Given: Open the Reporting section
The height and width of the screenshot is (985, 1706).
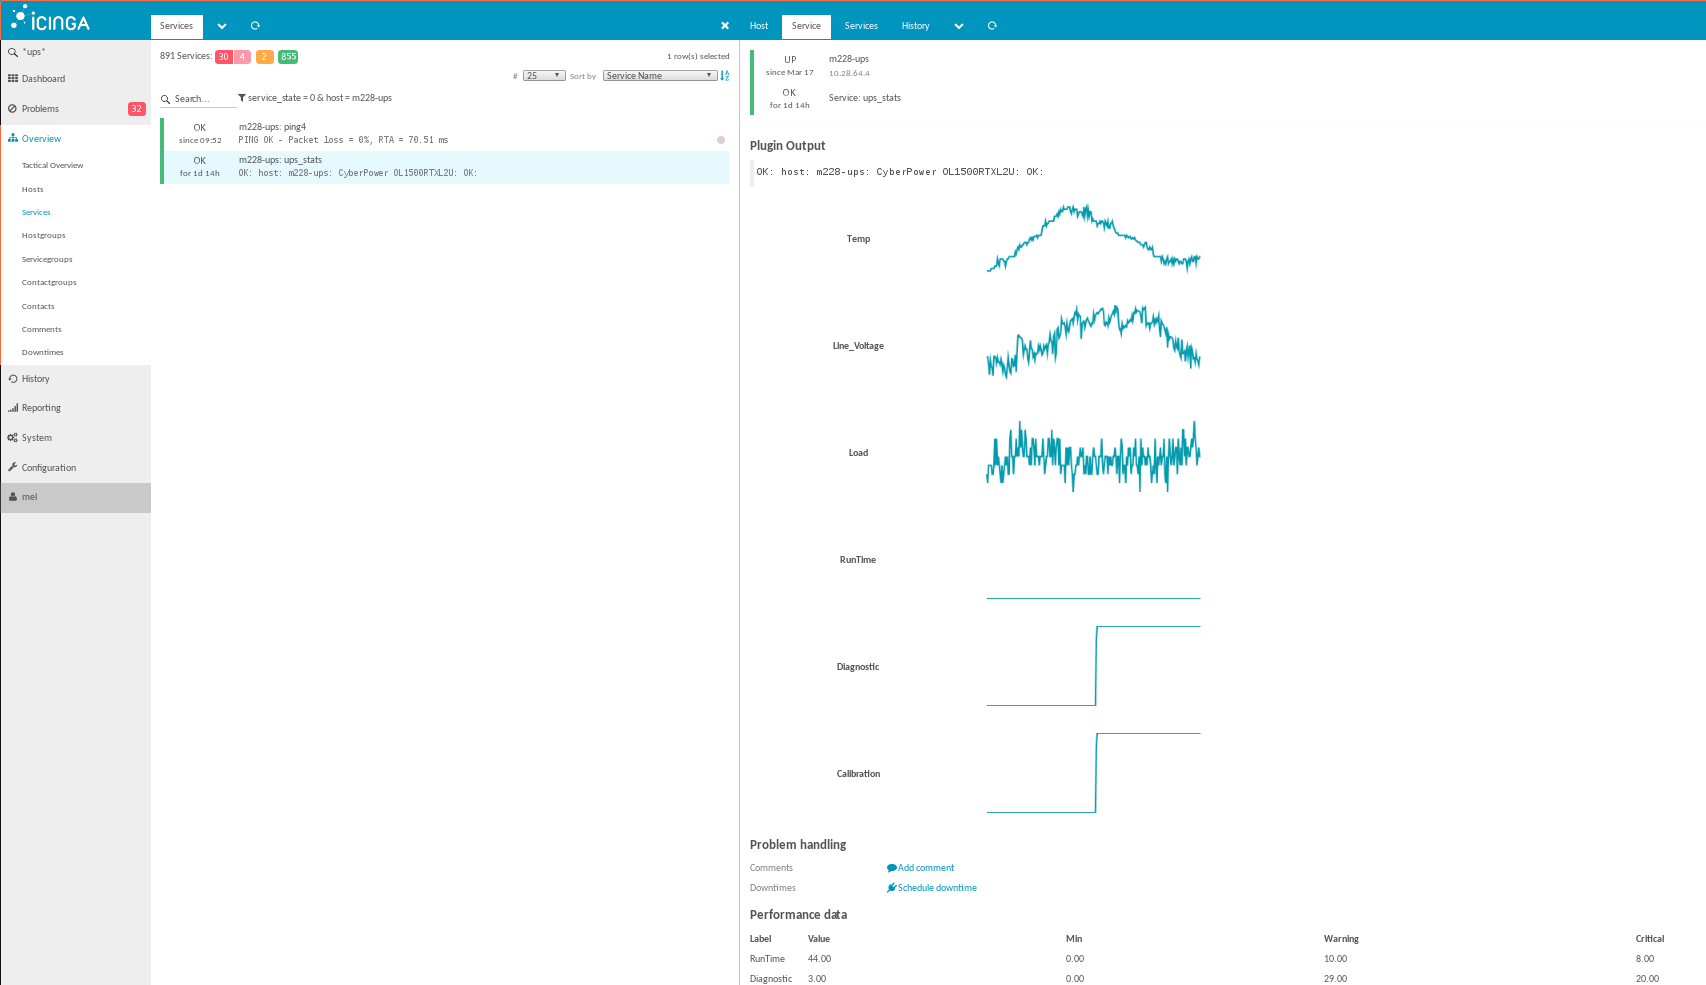Looking at the screenshot, I should coord(41,408).
